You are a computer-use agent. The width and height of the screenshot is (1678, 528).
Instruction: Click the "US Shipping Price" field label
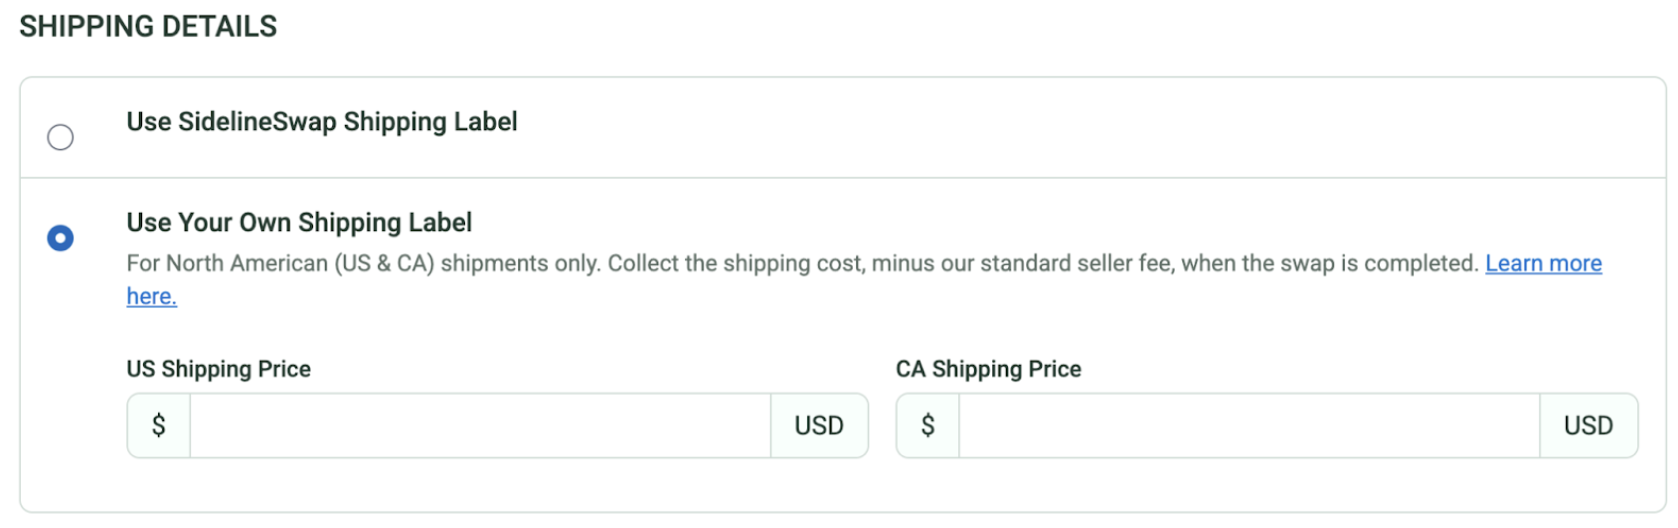click(218, 370)
